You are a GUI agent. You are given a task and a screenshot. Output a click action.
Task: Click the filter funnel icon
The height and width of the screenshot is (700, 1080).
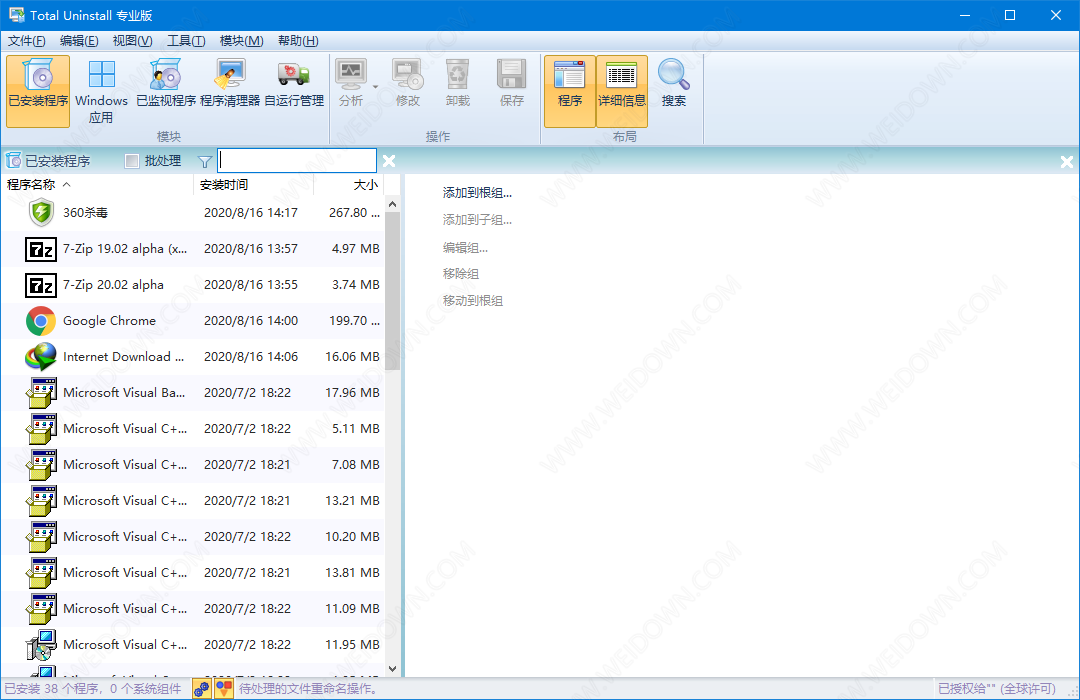tap(205, 162)
